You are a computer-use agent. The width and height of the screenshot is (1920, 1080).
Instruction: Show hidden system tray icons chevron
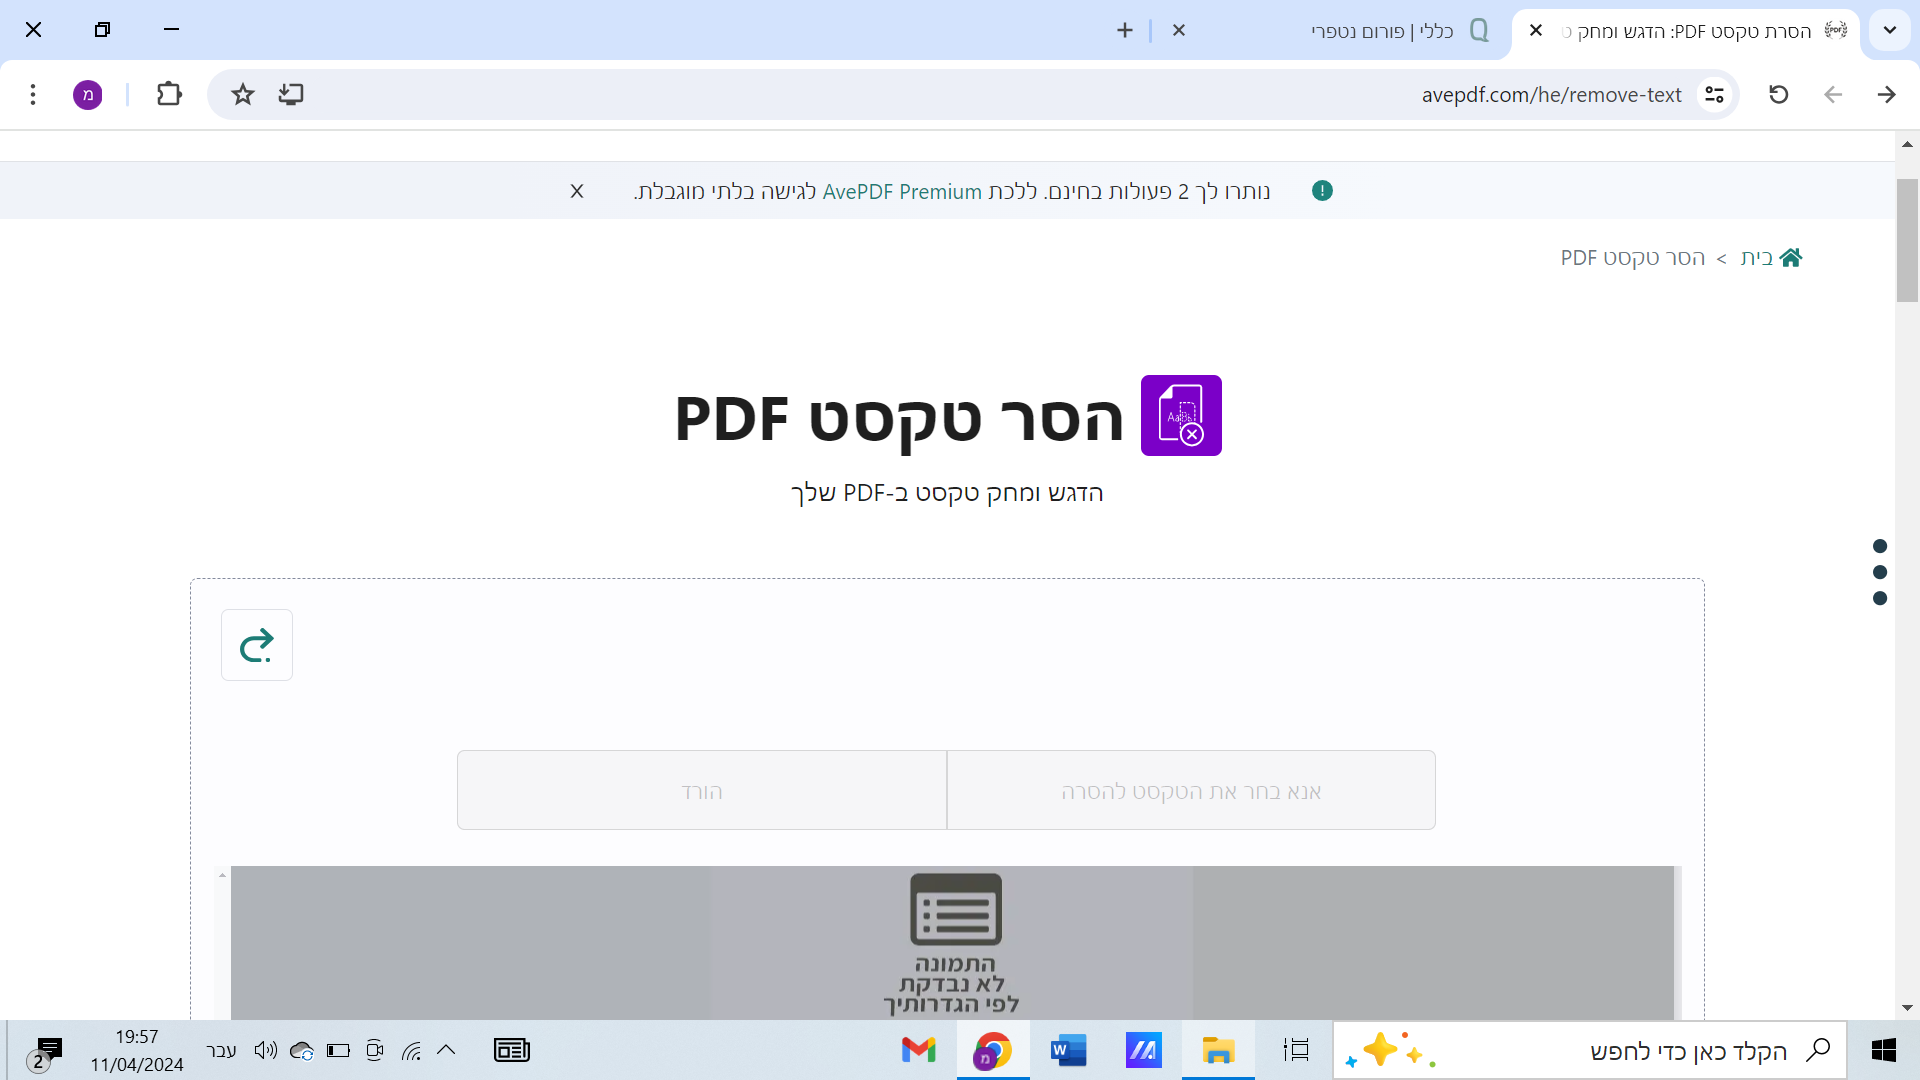pyautogui.click(x=446, y=1050)
